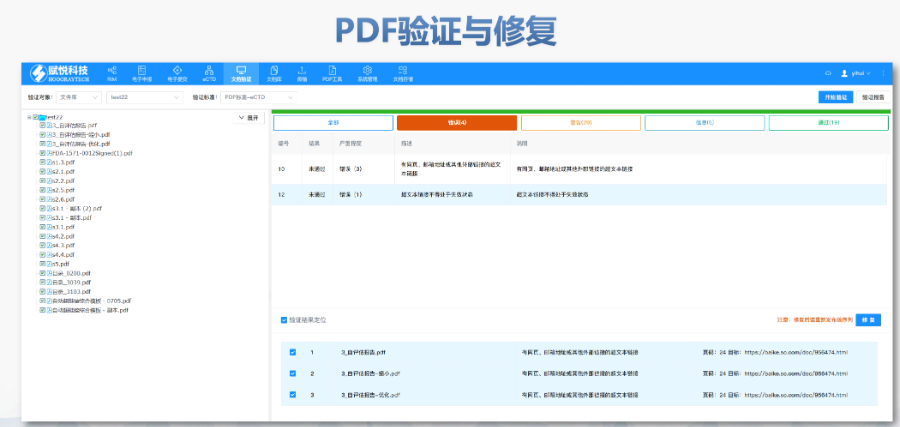
Task: Select 目录_0200.pdf in the tree
Action: click(x=72, y=273)
